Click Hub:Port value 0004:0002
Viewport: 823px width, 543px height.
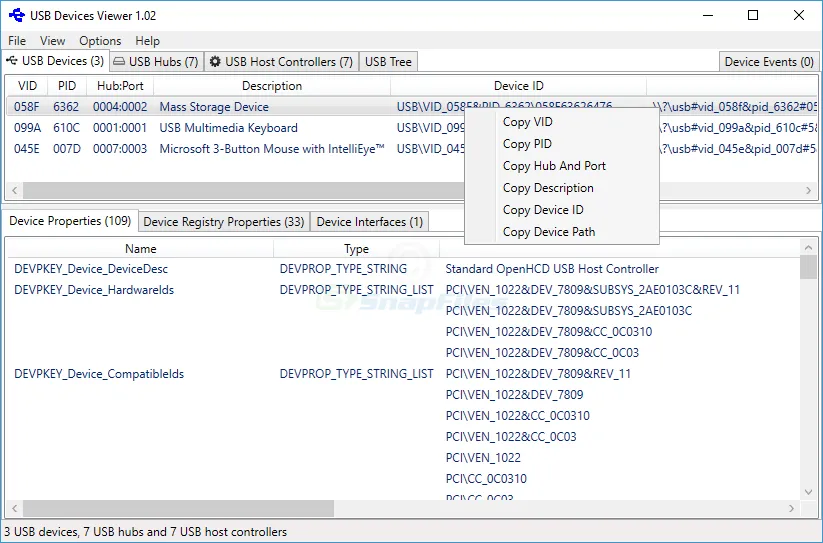[120, 107]
